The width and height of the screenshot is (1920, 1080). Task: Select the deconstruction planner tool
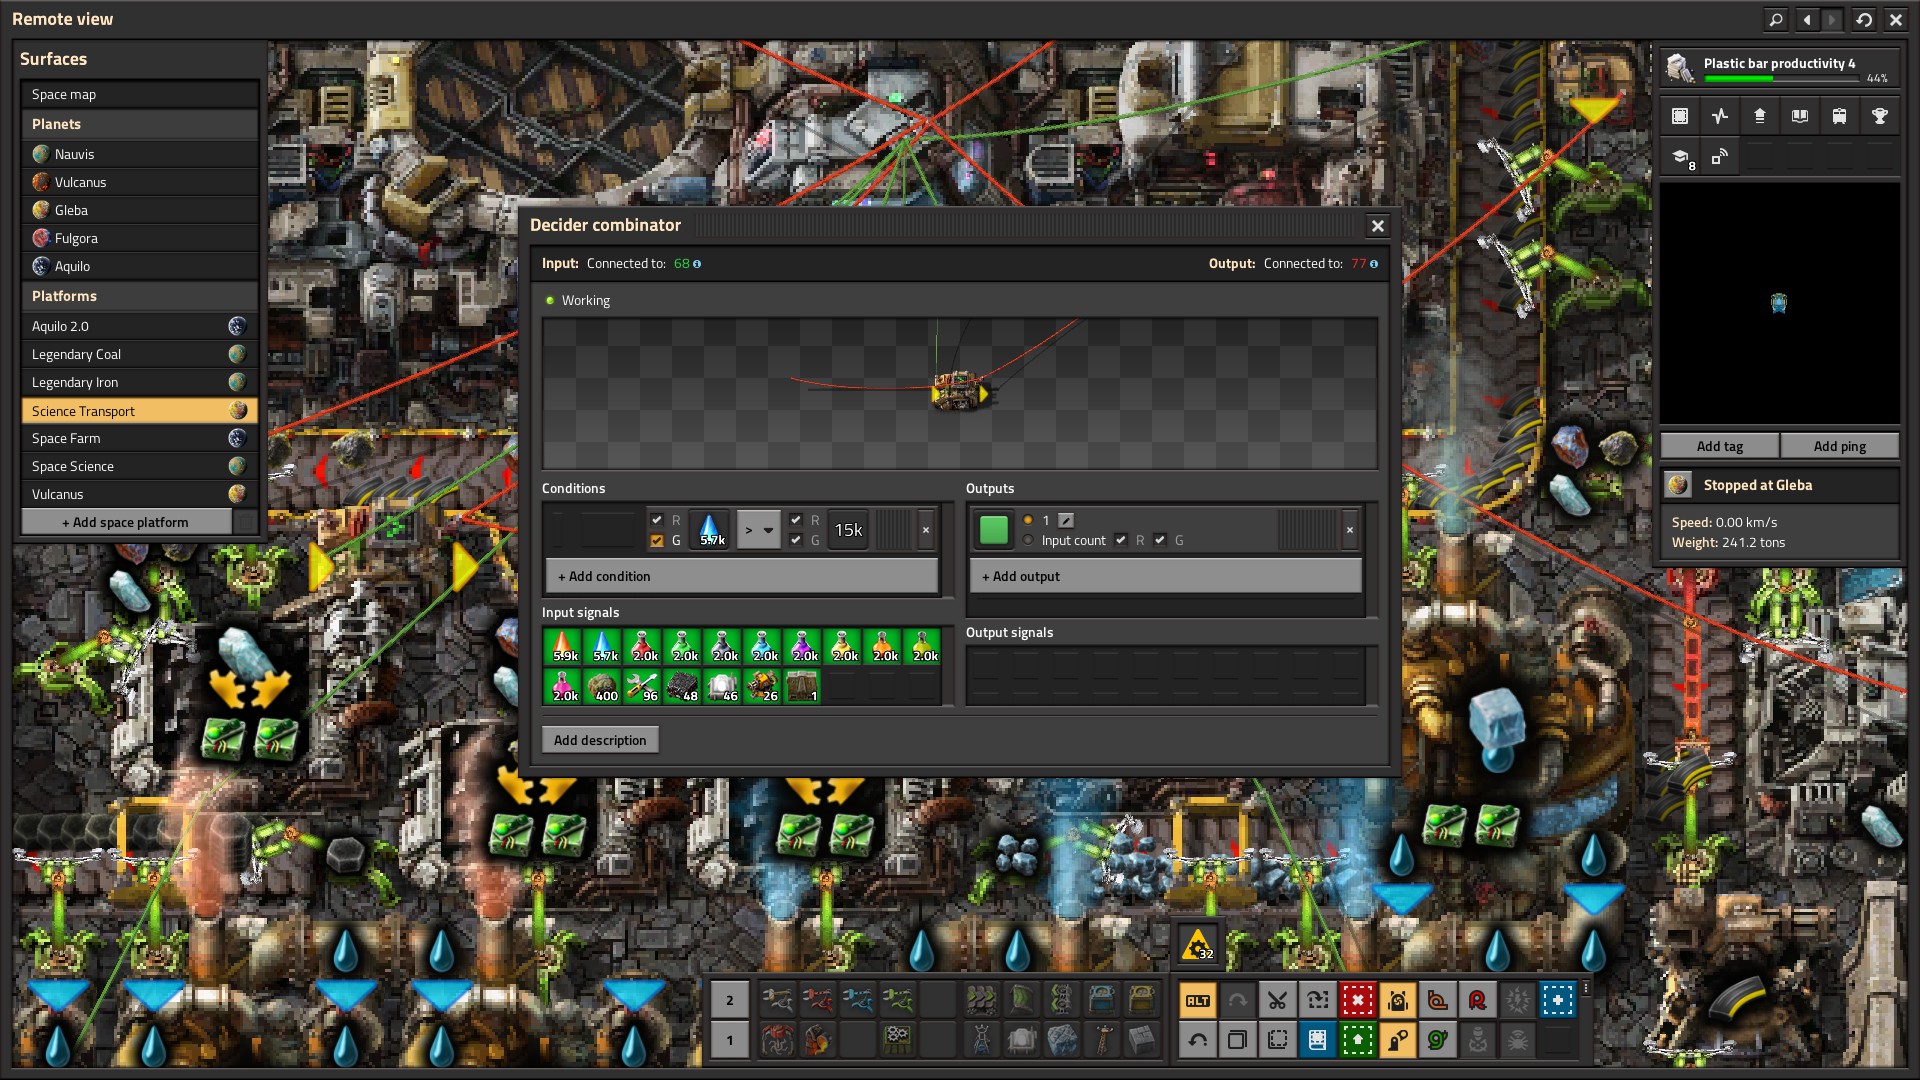(x=1357, y=999)
